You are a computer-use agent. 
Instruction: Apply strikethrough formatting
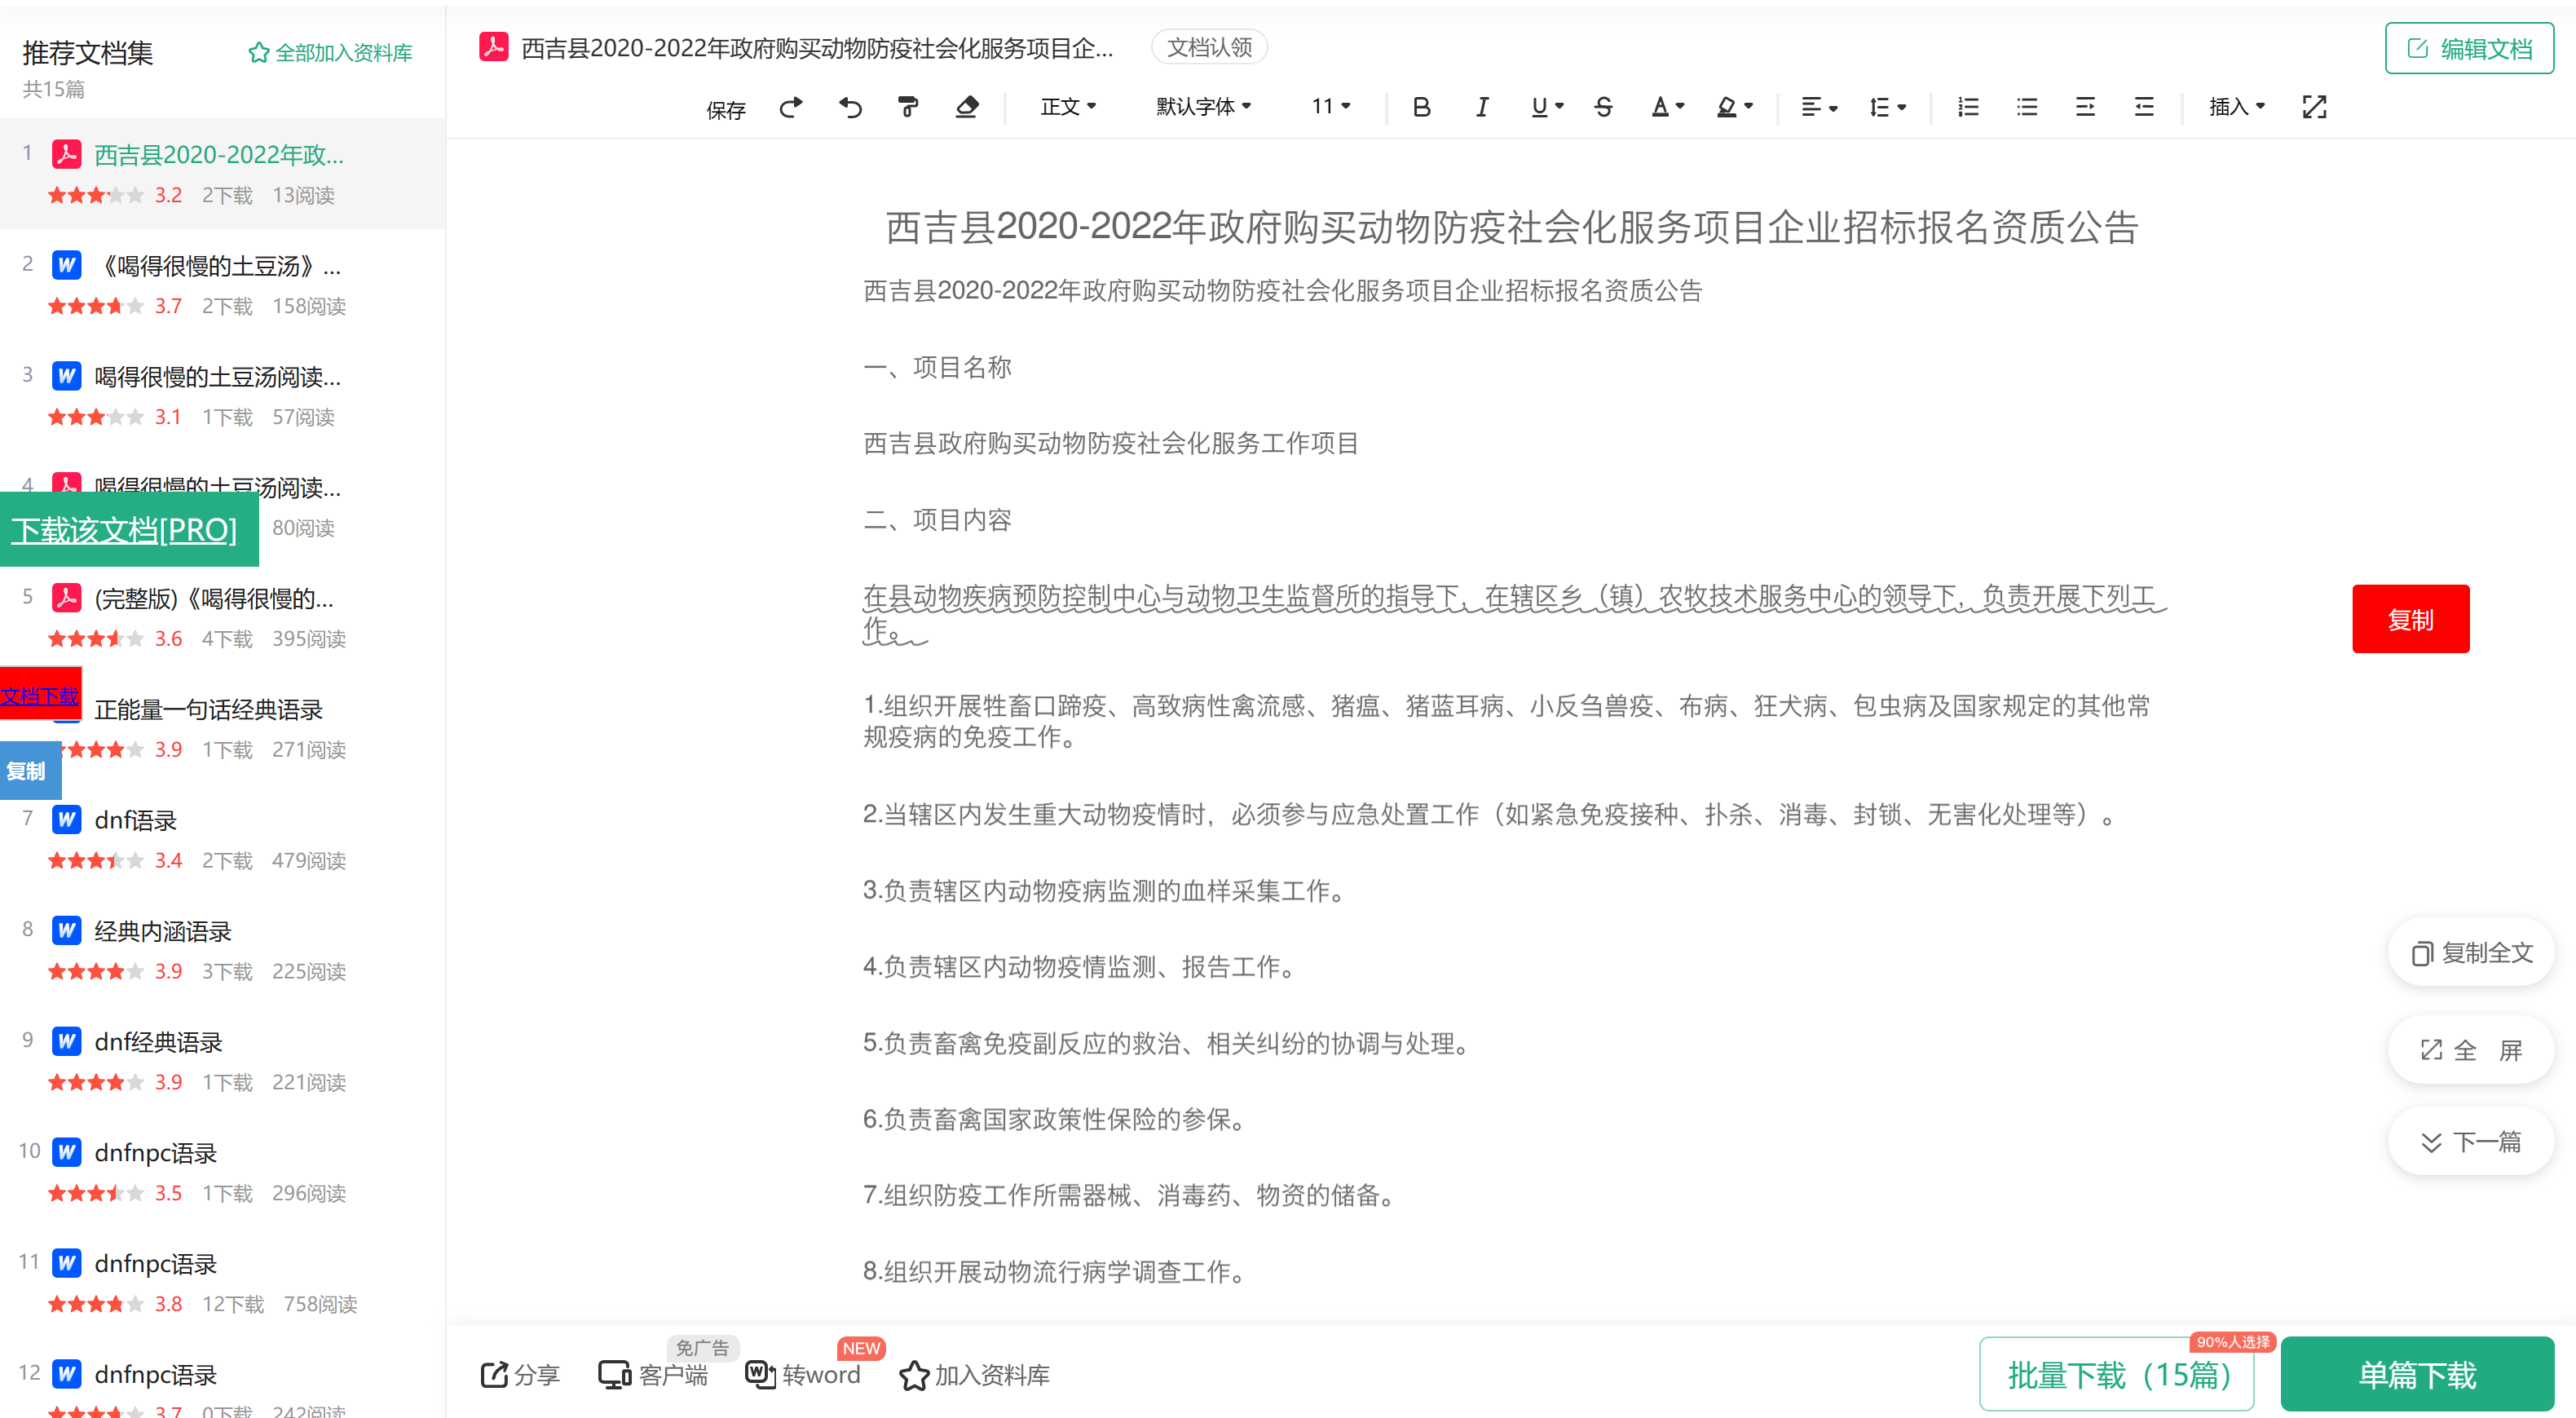[1603, 107]
